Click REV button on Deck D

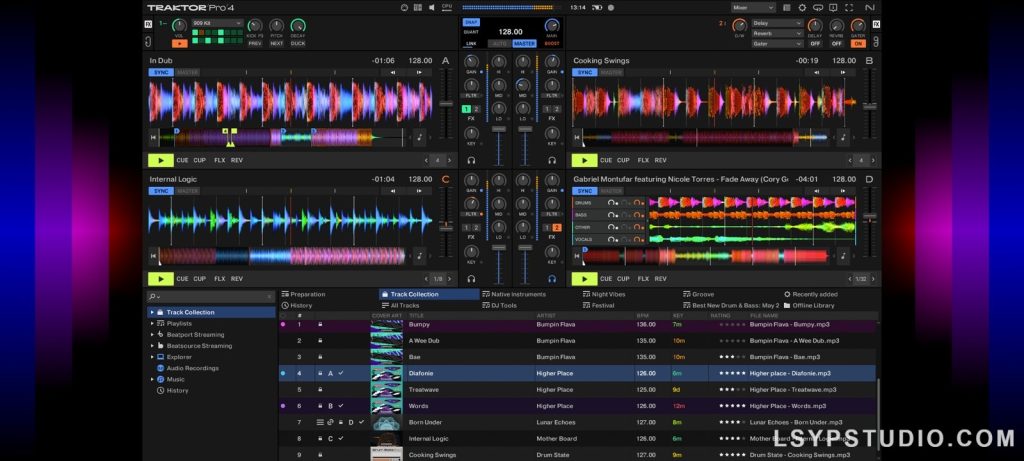click(x=660, y=279)
